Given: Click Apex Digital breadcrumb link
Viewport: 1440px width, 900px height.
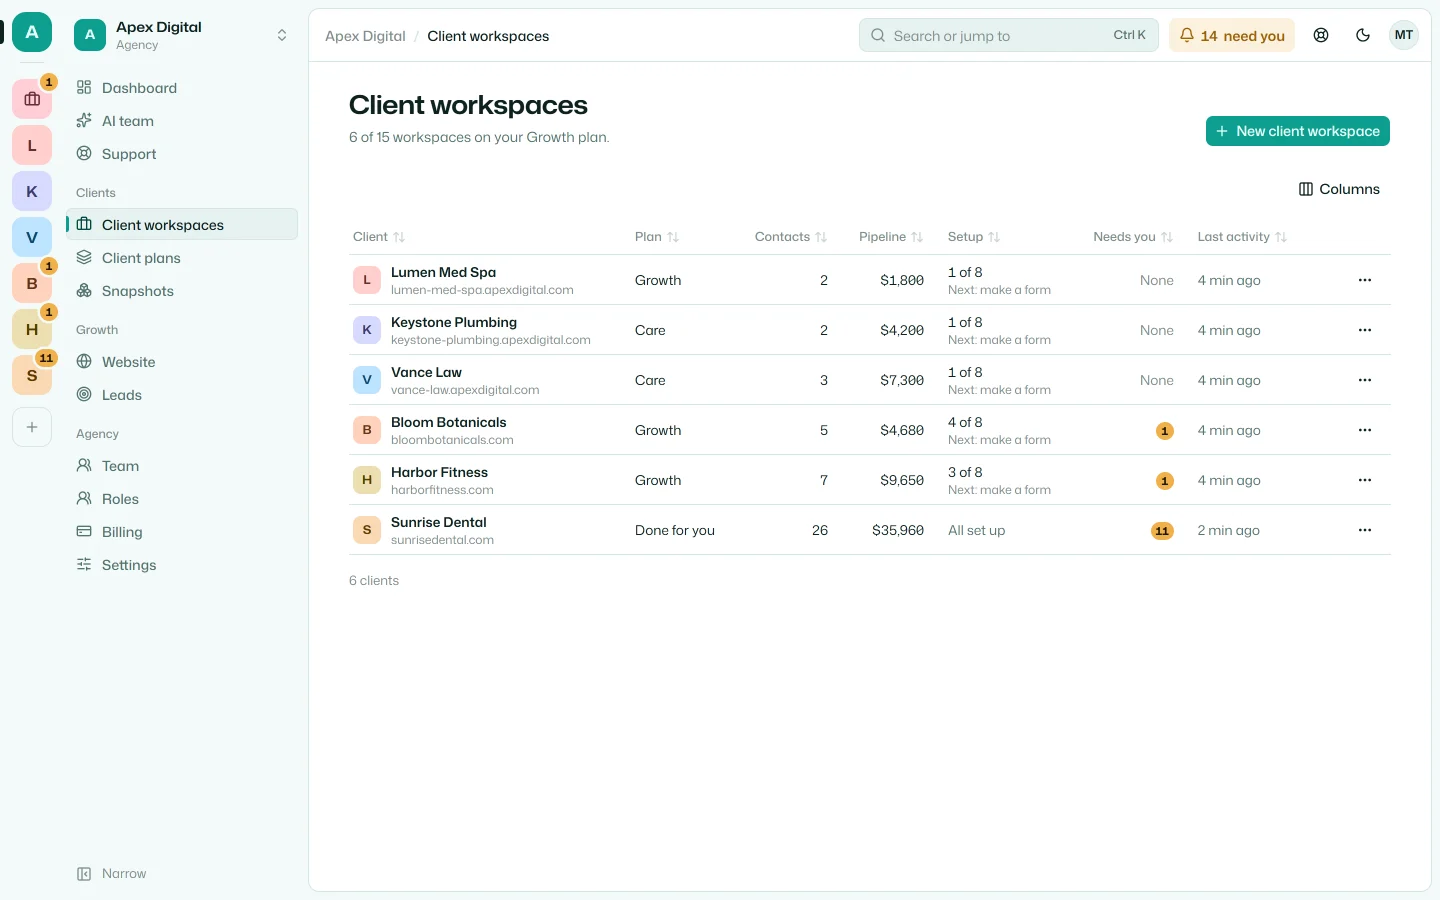Looking at the screenshot, I should [x=365, y=36].
